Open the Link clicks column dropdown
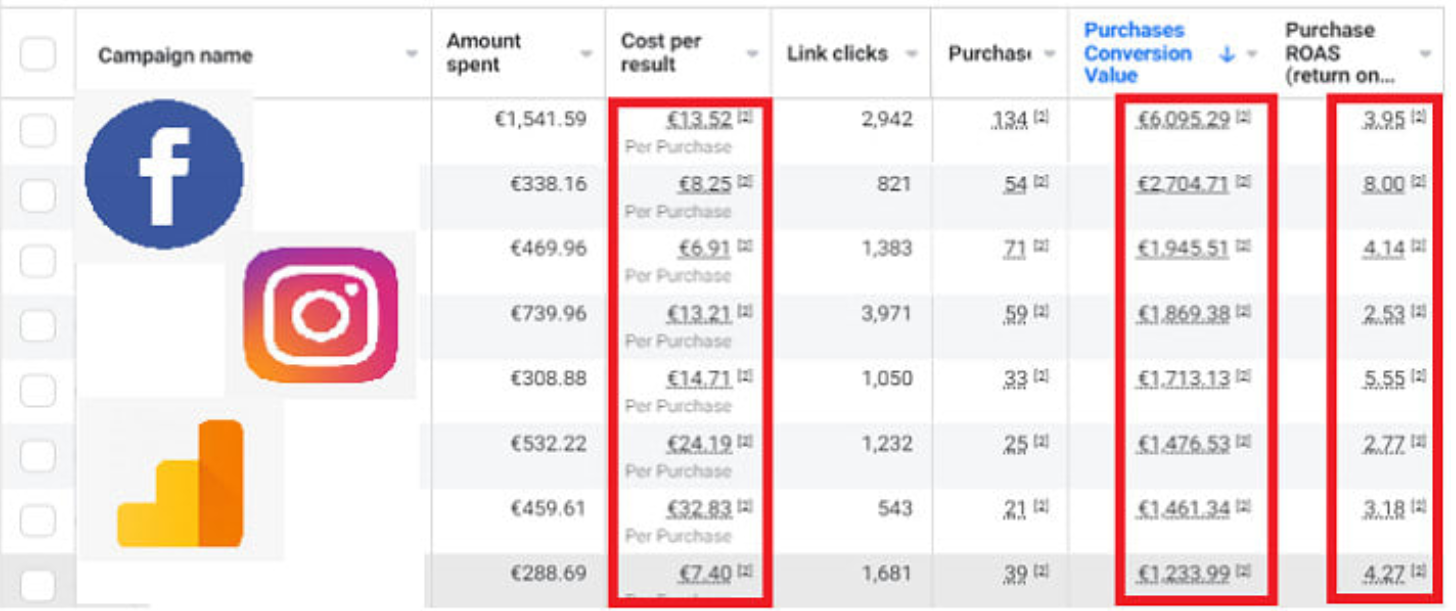 911,55
